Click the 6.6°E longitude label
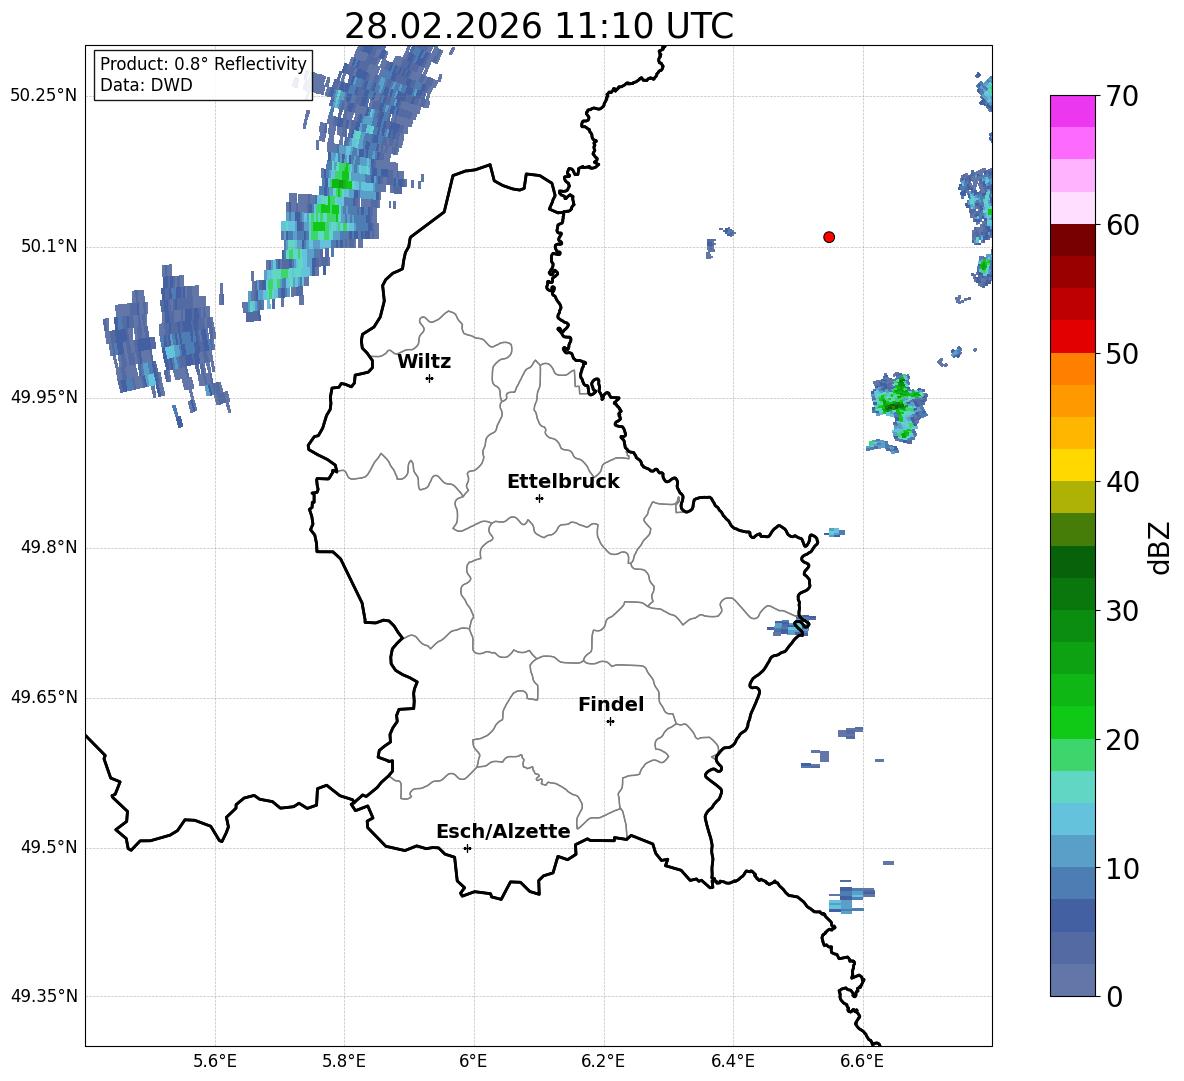This screenshot has width=1184, height=1081. pyautogui.click(x=862, y=1061)
